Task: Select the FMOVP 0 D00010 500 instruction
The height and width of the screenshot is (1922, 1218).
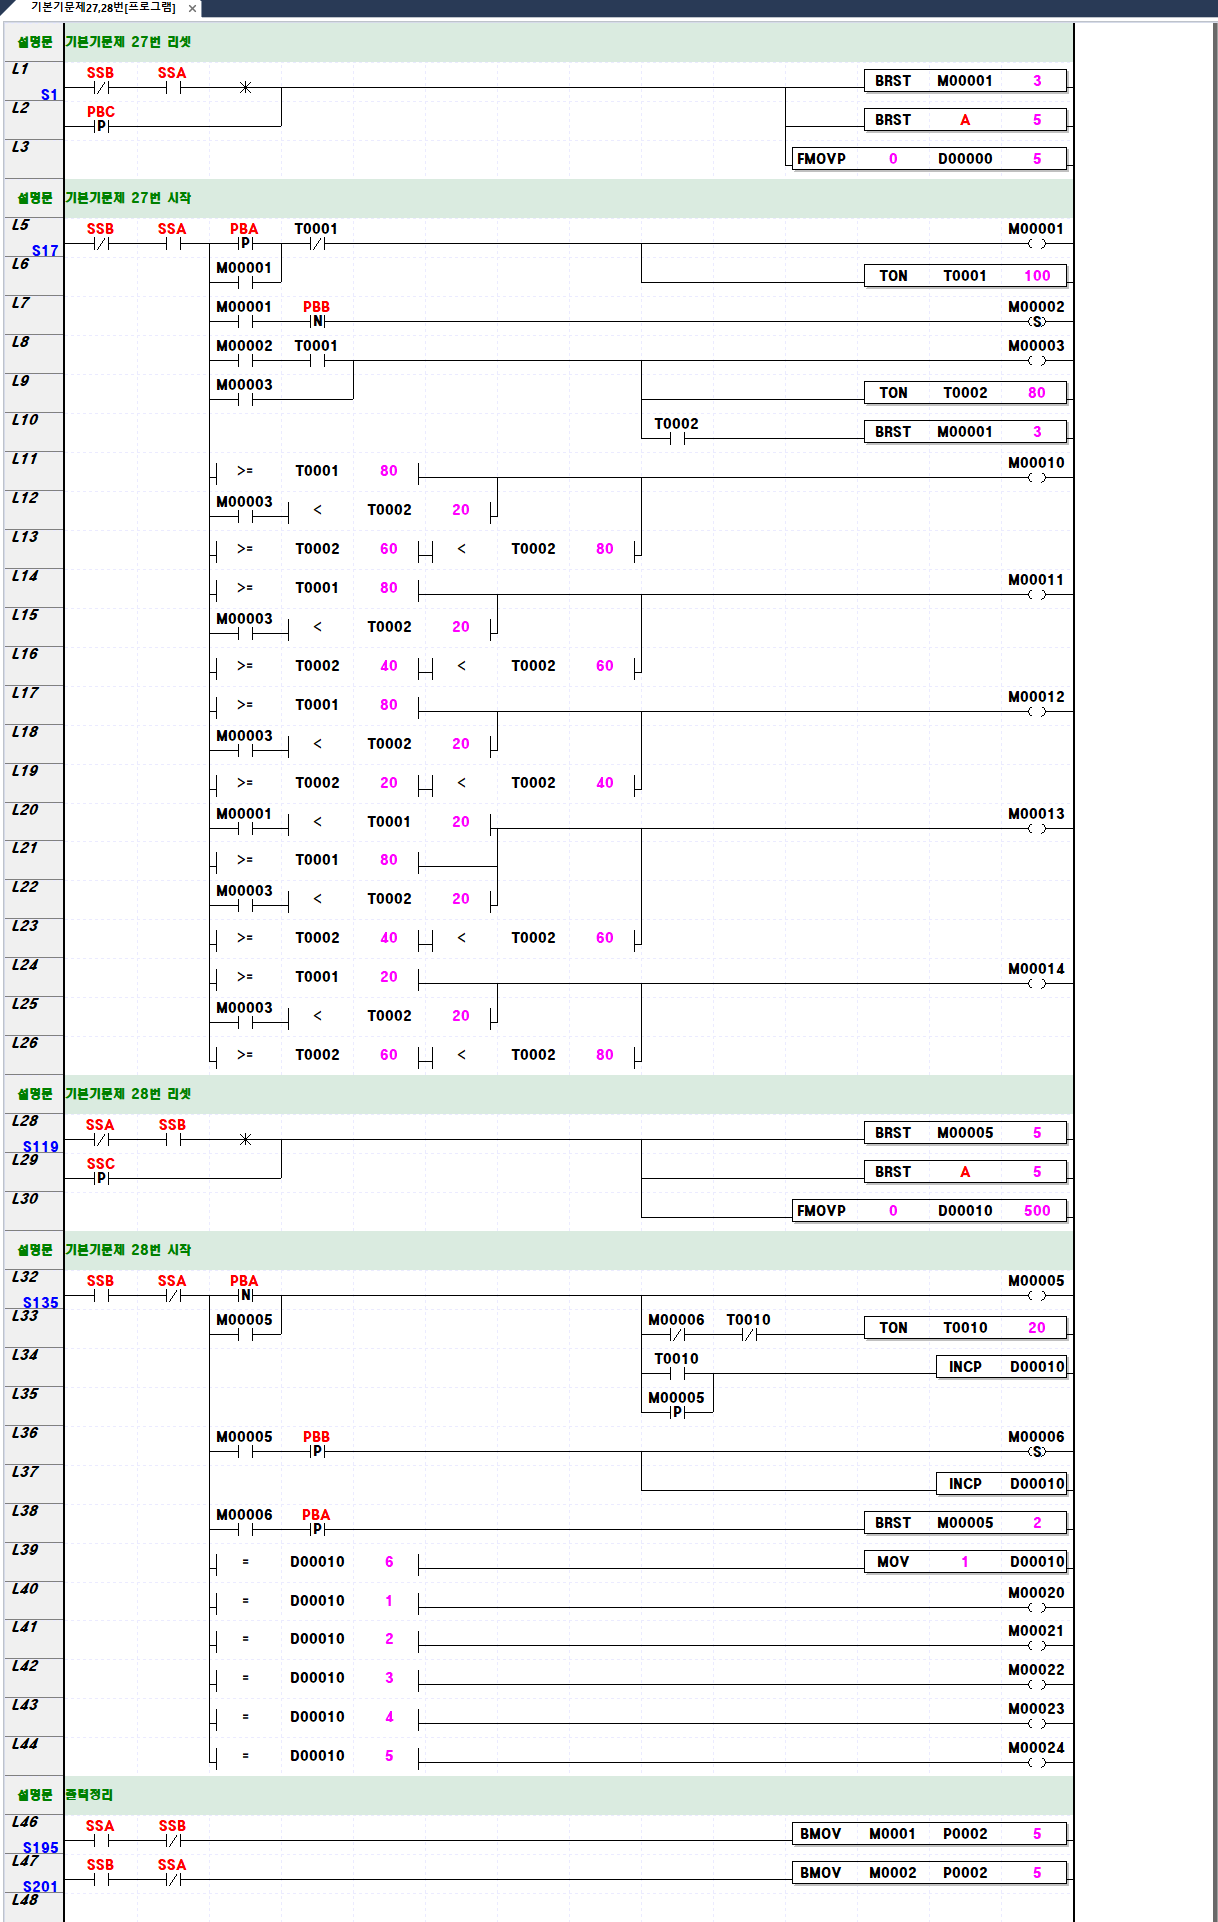Action: pos(929,1211)
